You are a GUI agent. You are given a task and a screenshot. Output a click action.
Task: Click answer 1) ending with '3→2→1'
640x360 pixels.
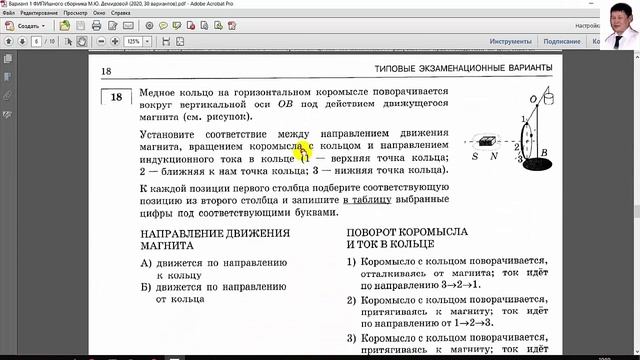click(447, 273)
